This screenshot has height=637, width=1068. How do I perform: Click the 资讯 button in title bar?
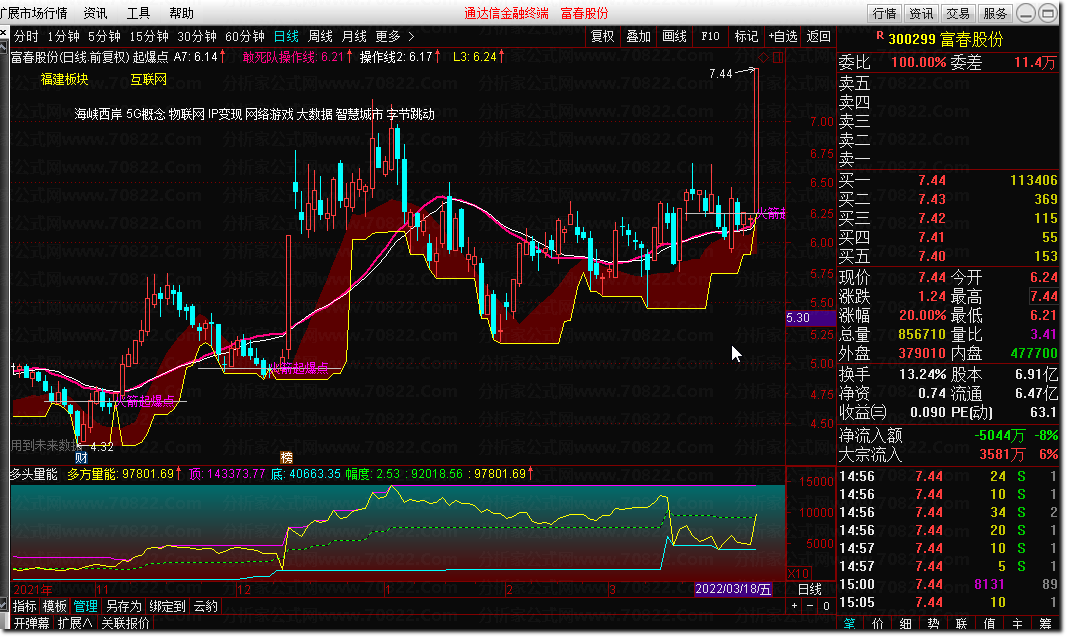pyautogui.click(x=922, y=13)
